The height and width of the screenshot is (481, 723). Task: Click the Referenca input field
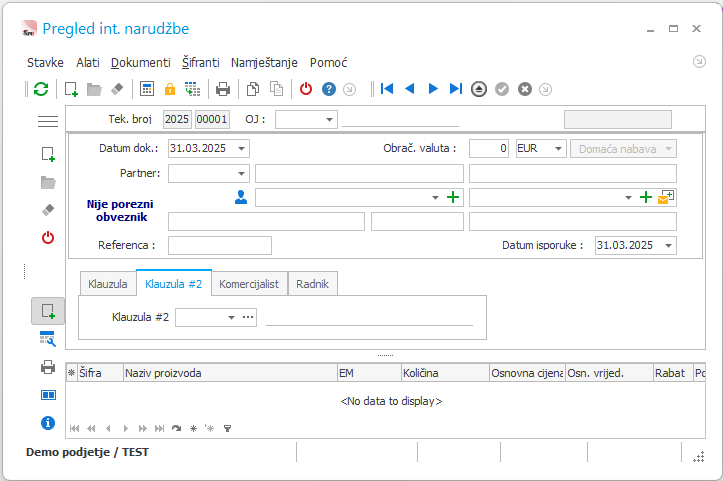coord(219,245)
